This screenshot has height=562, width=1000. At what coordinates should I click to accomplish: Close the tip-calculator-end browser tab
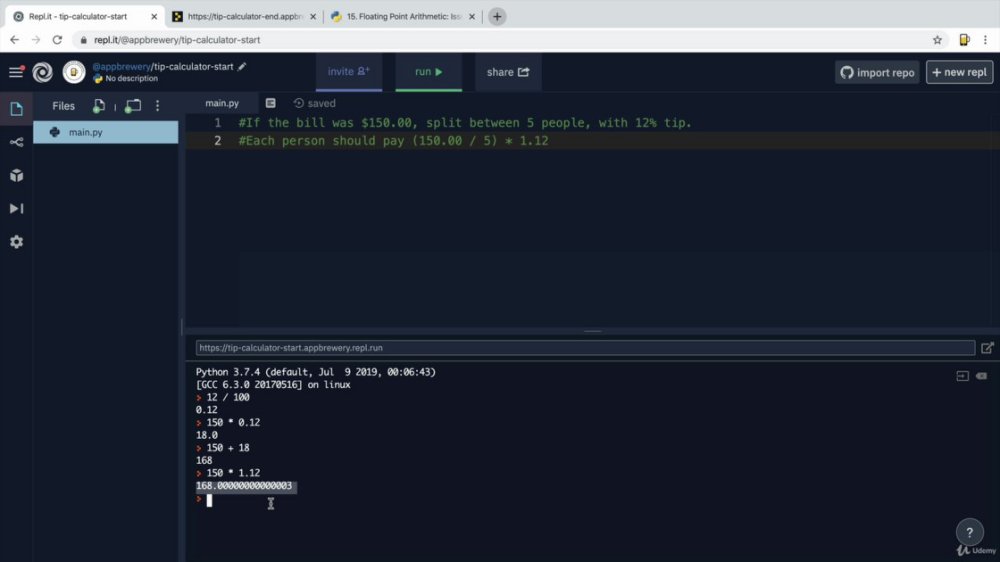coord(313,17)
